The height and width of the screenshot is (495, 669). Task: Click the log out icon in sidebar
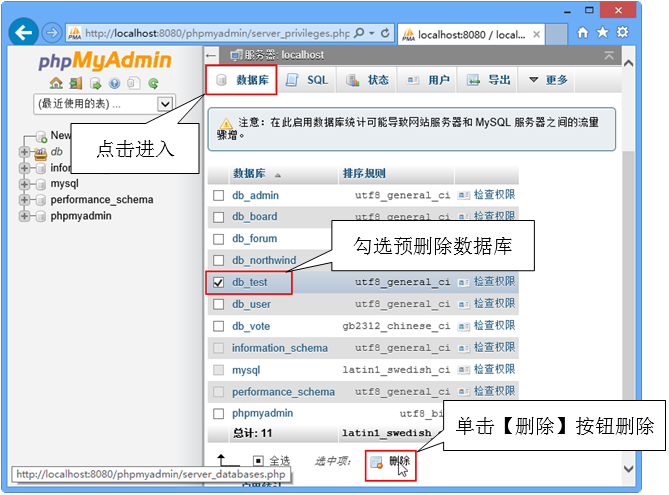(76, 83)
